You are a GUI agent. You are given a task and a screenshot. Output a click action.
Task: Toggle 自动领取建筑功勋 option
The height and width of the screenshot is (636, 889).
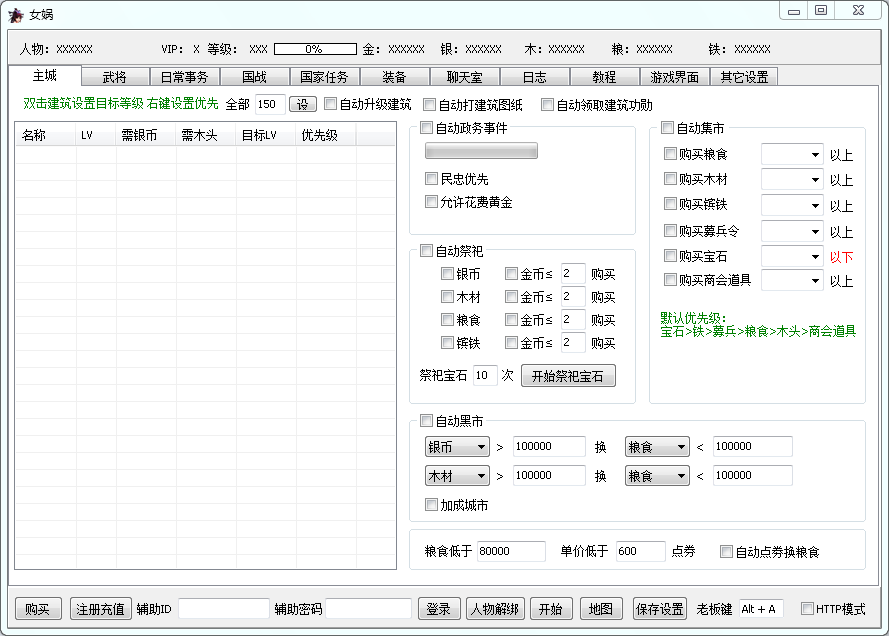548,104
